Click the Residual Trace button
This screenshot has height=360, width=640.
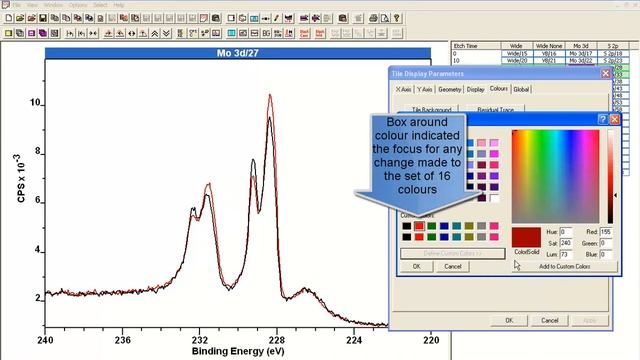495,110
